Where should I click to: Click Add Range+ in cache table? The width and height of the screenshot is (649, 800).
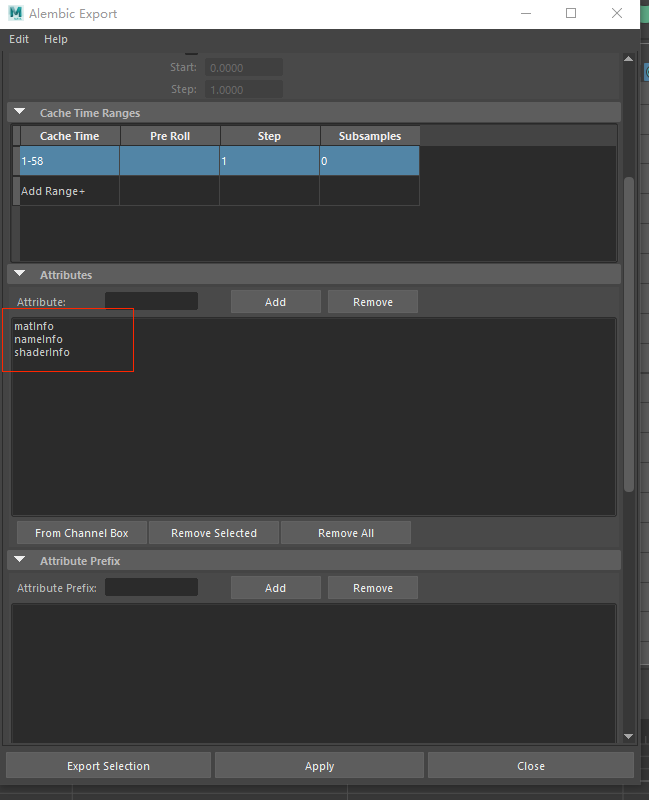[x=53, y=191]
